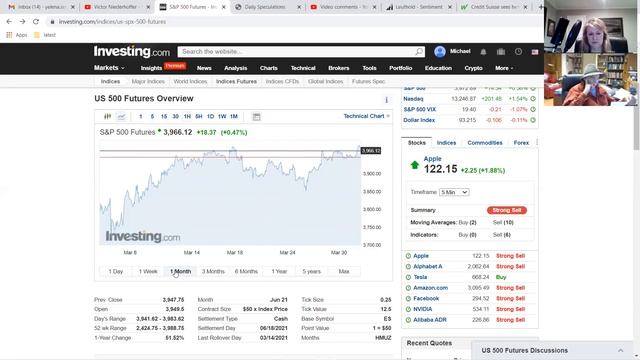Select the 15 minute chart interval
640x360 pixels.
(x=164, y=117)
